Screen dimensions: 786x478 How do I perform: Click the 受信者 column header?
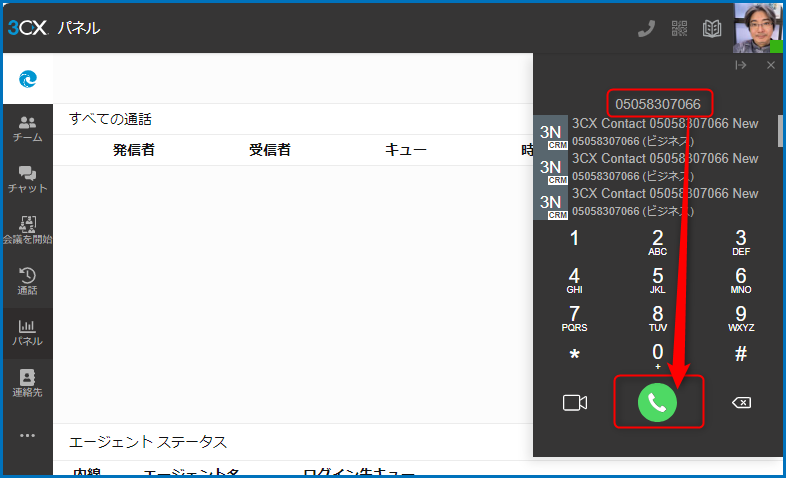point(270,150)
